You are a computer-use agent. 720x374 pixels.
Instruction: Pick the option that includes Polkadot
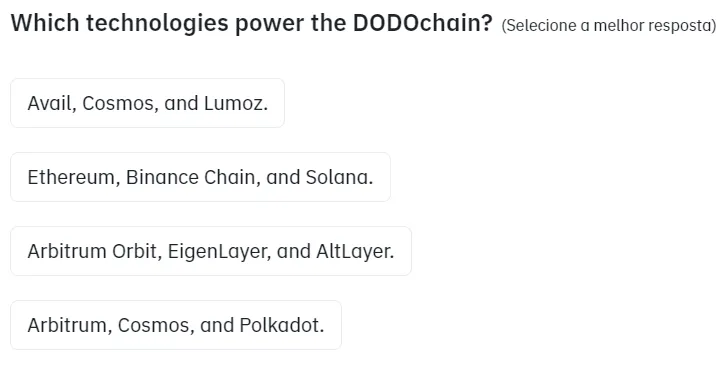pos(176,325)
